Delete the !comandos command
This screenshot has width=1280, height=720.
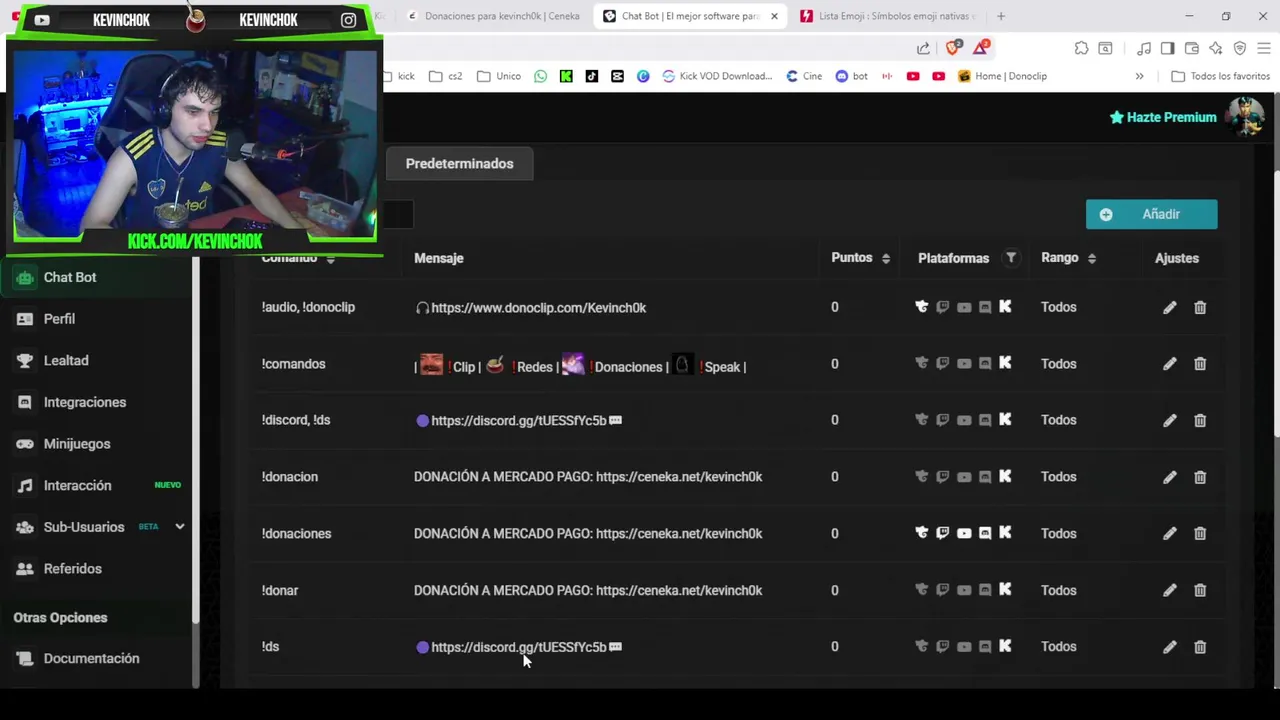[x=1200, y=364]
